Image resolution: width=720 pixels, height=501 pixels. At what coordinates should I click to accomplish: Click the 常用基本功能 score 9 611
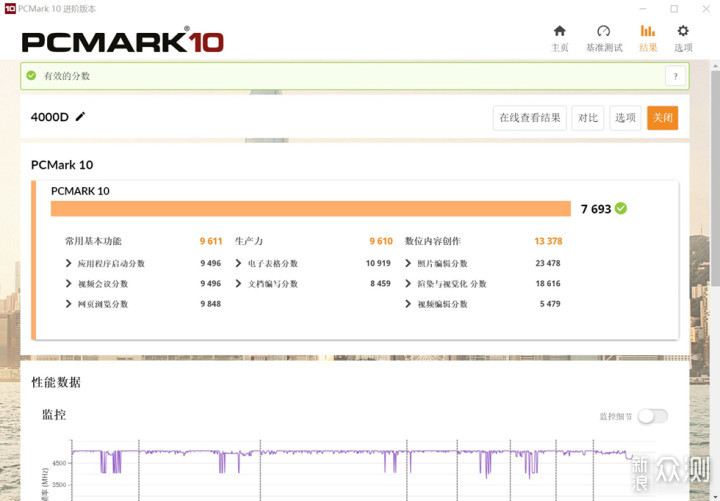(211, 241)
